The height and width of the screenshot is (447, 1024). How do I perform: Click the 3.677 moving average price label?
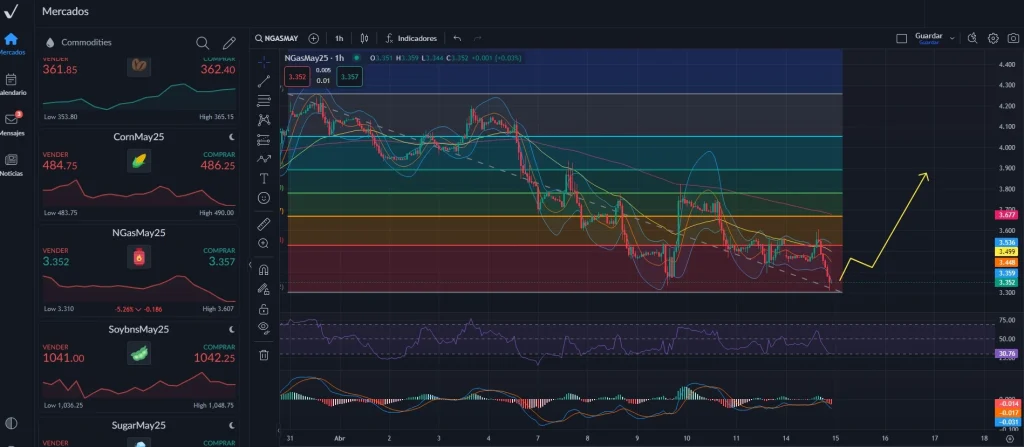click(1005, 214)
